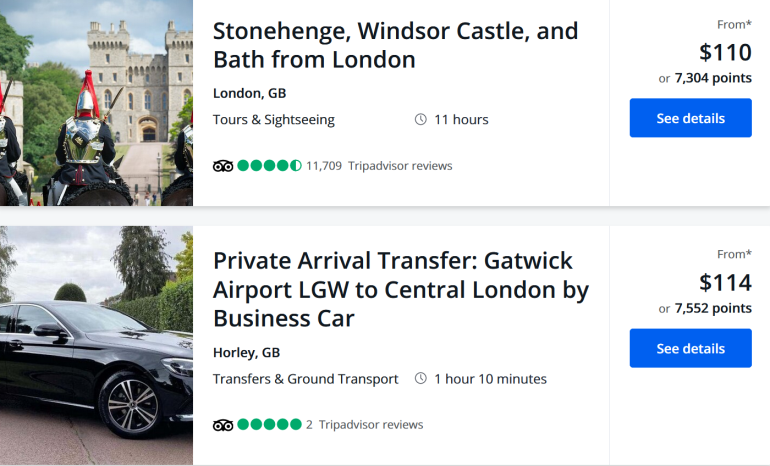
Task: Click the 7,552 points price option
Action: (x=713, y=308)
